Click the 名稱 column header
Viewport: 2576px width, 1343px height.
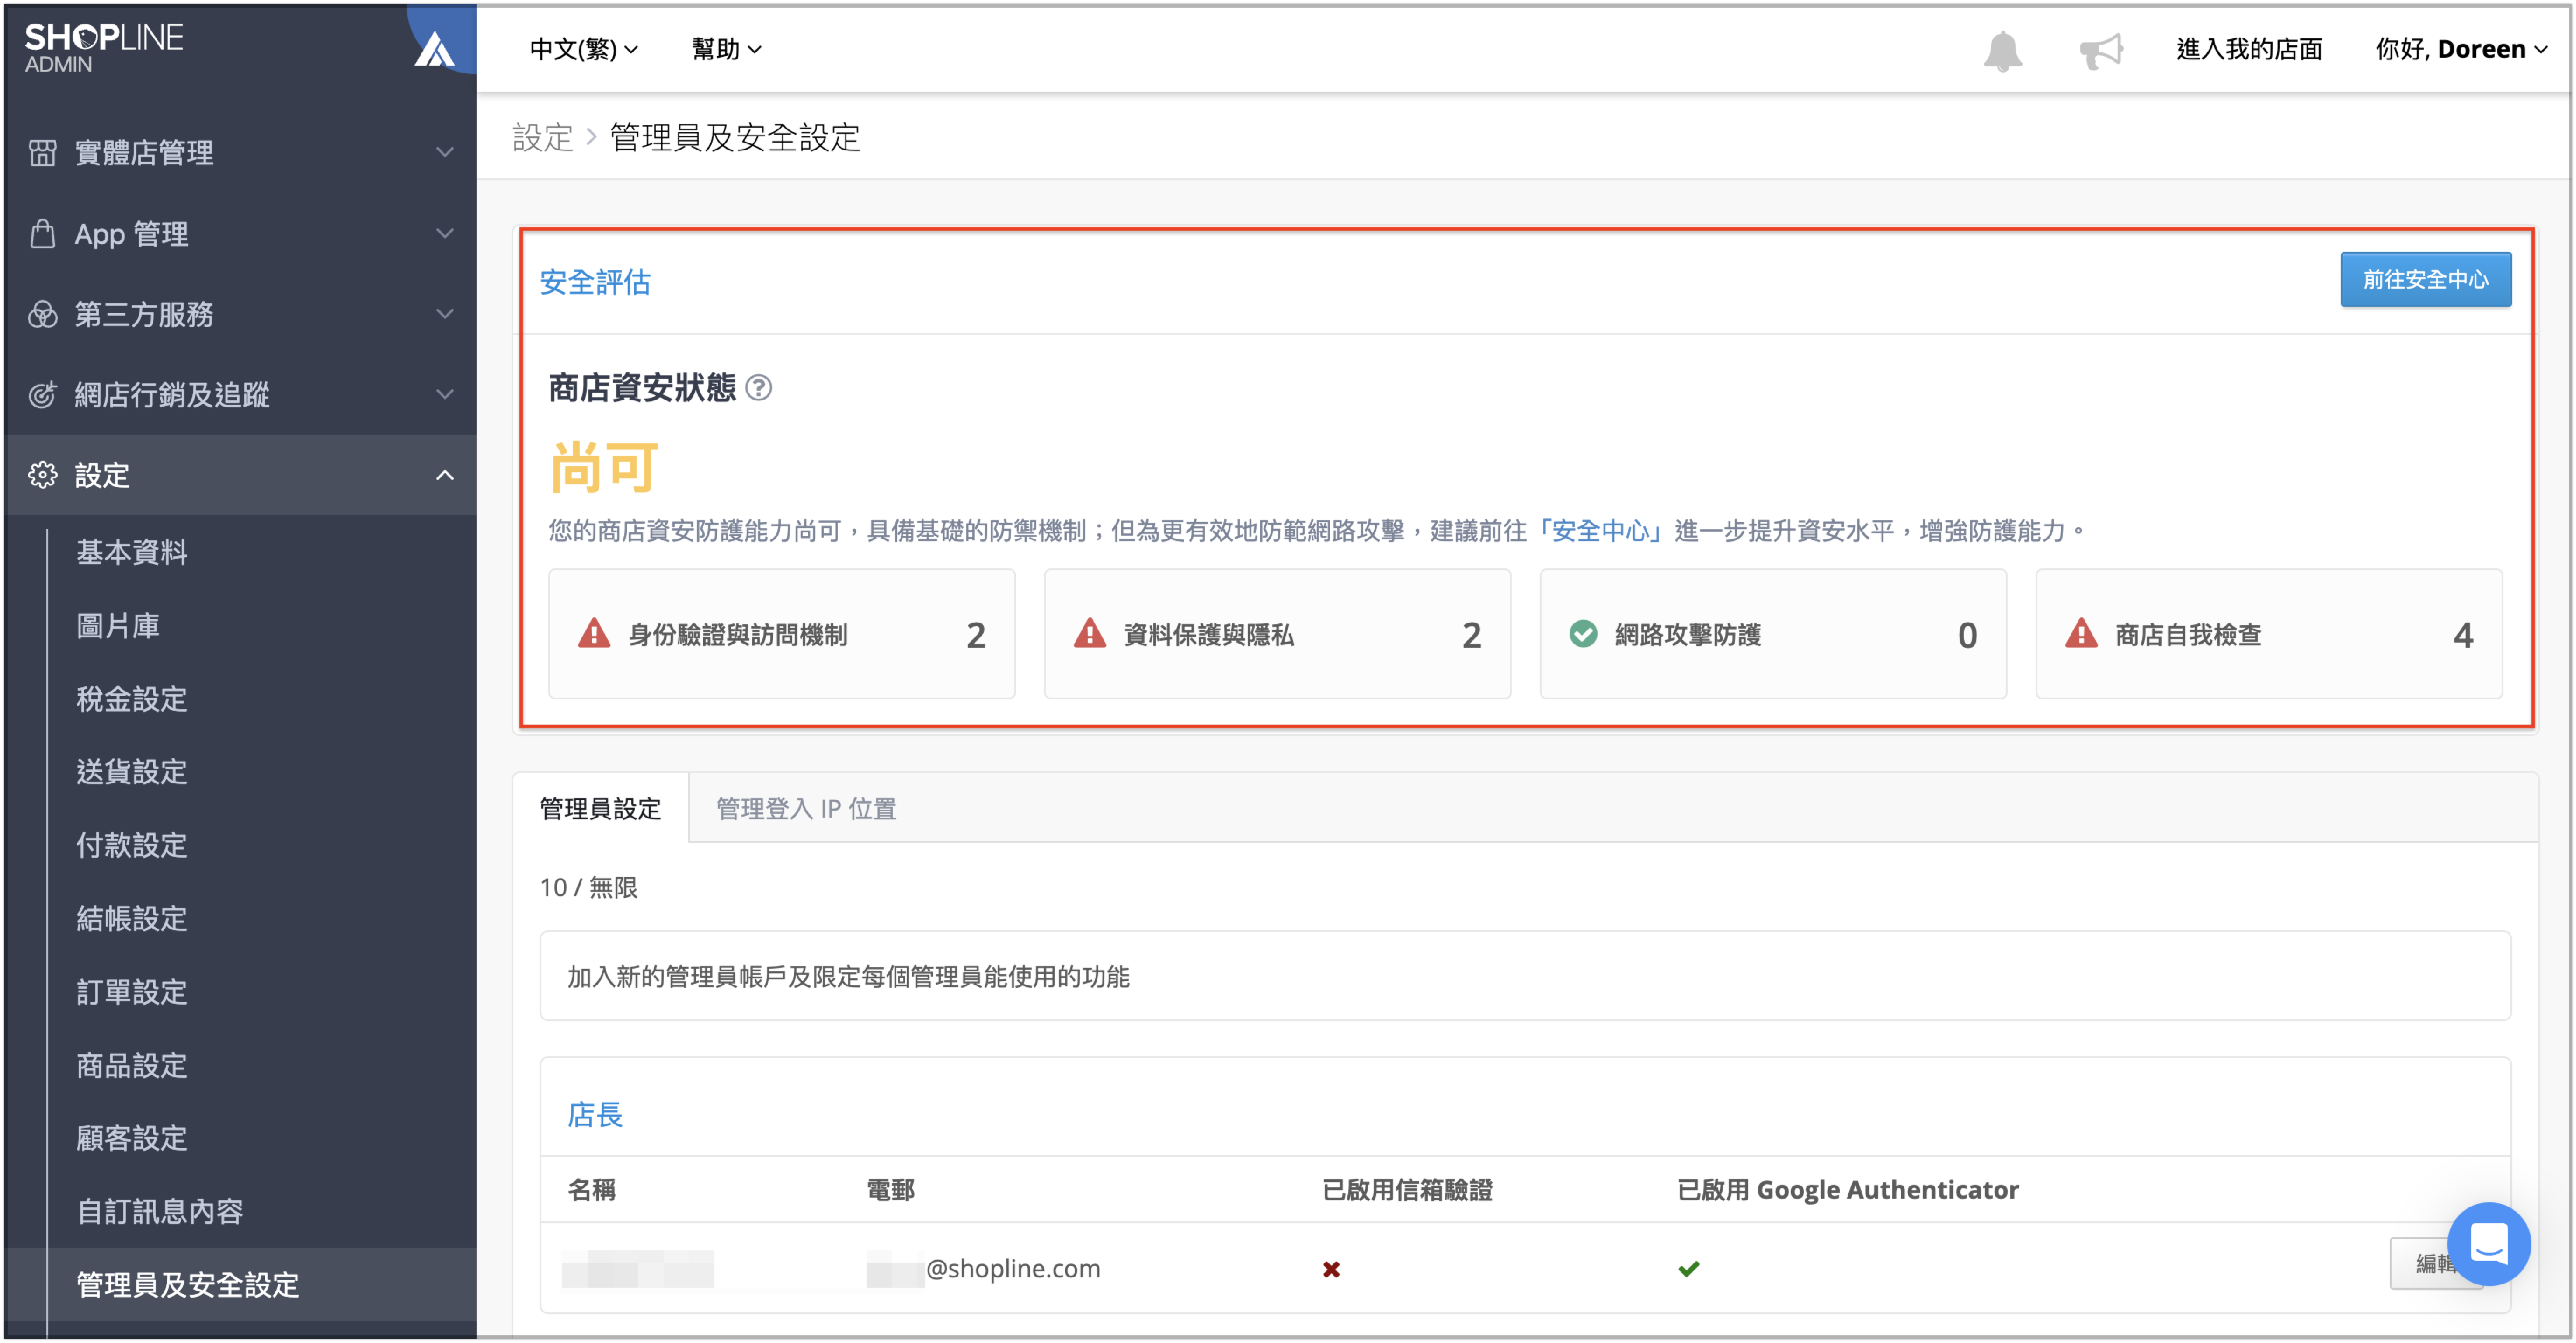coord(591,1189)
